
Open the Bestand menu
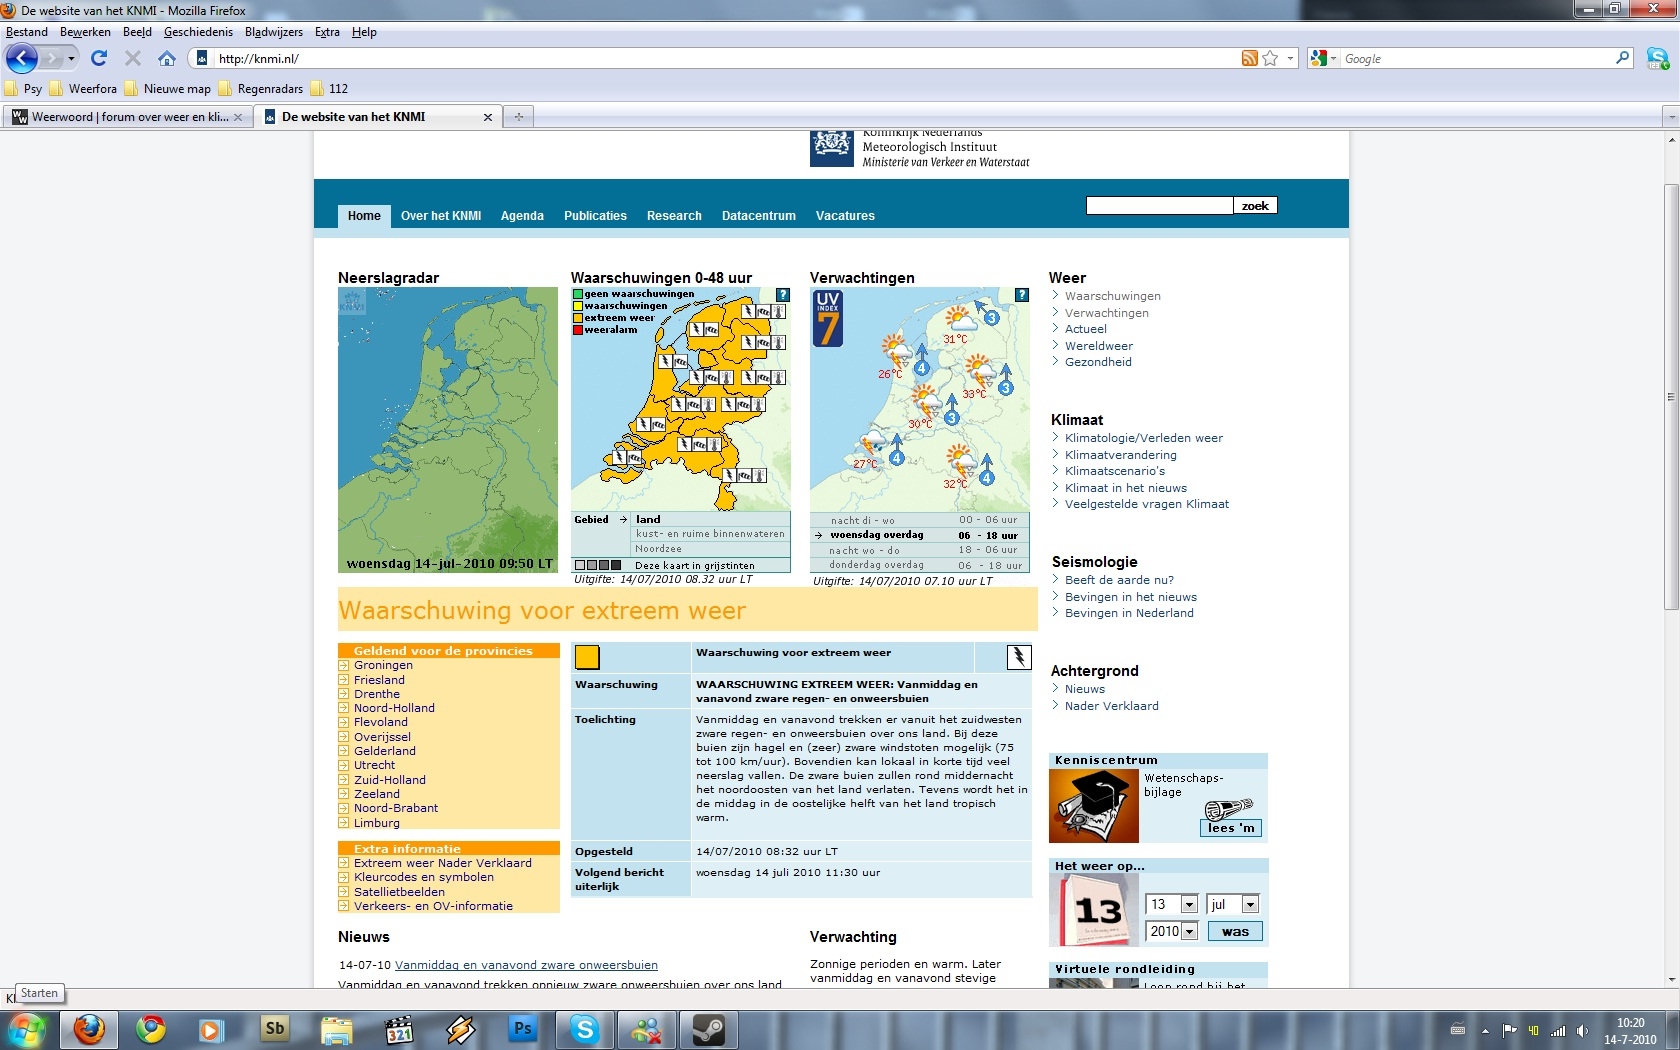pos(27,32)
